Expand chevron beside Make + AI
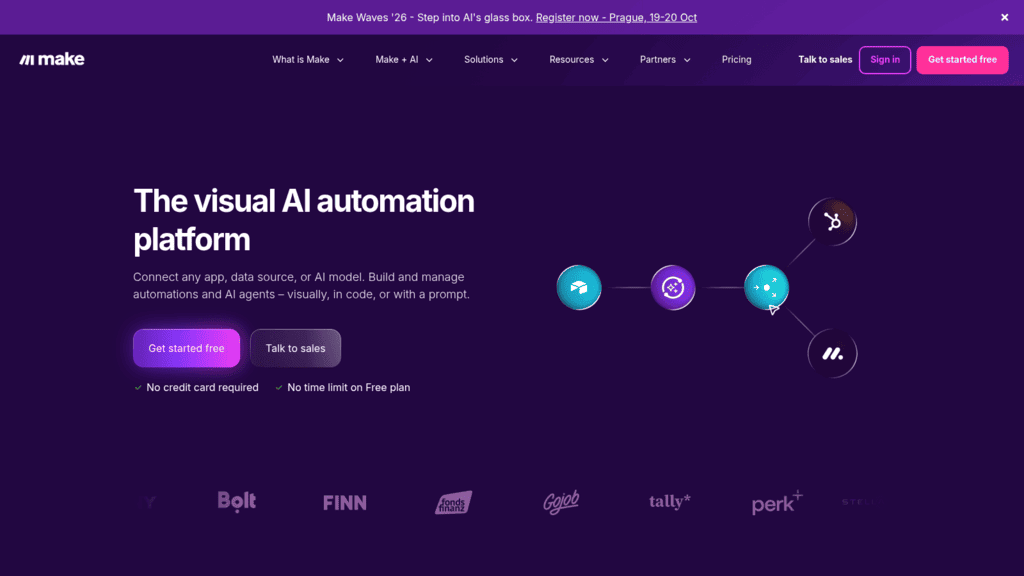1024x576 pixels. point(429,60)
